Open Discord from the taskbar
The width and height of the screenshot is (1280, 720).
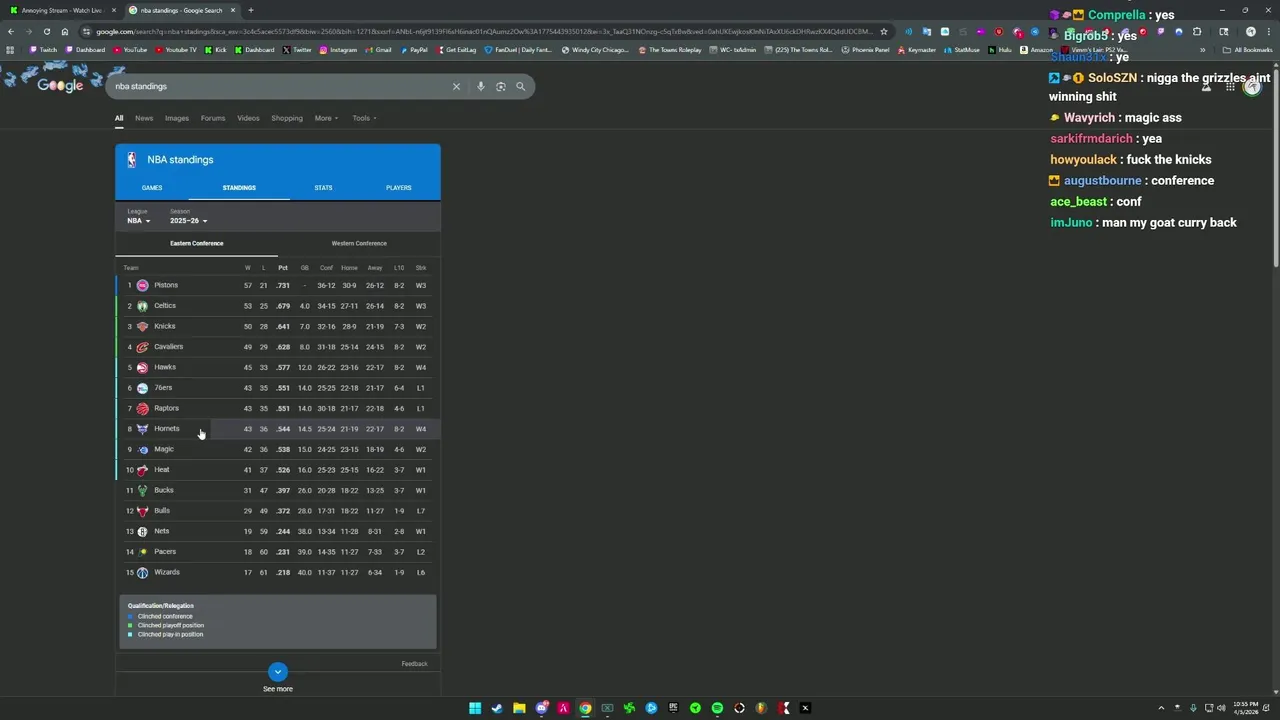(541, 708)
